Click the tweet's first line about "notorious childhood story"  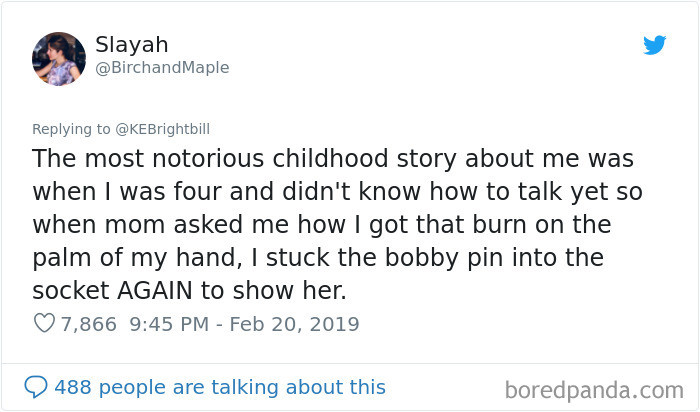[x=332, y=159]
